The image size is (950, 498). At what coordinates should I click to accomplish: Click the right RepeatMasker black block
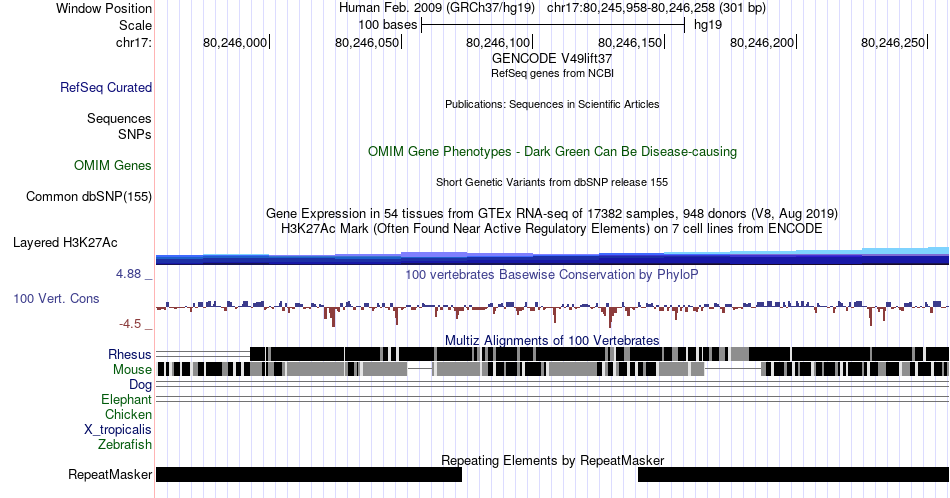pos(793,474)
